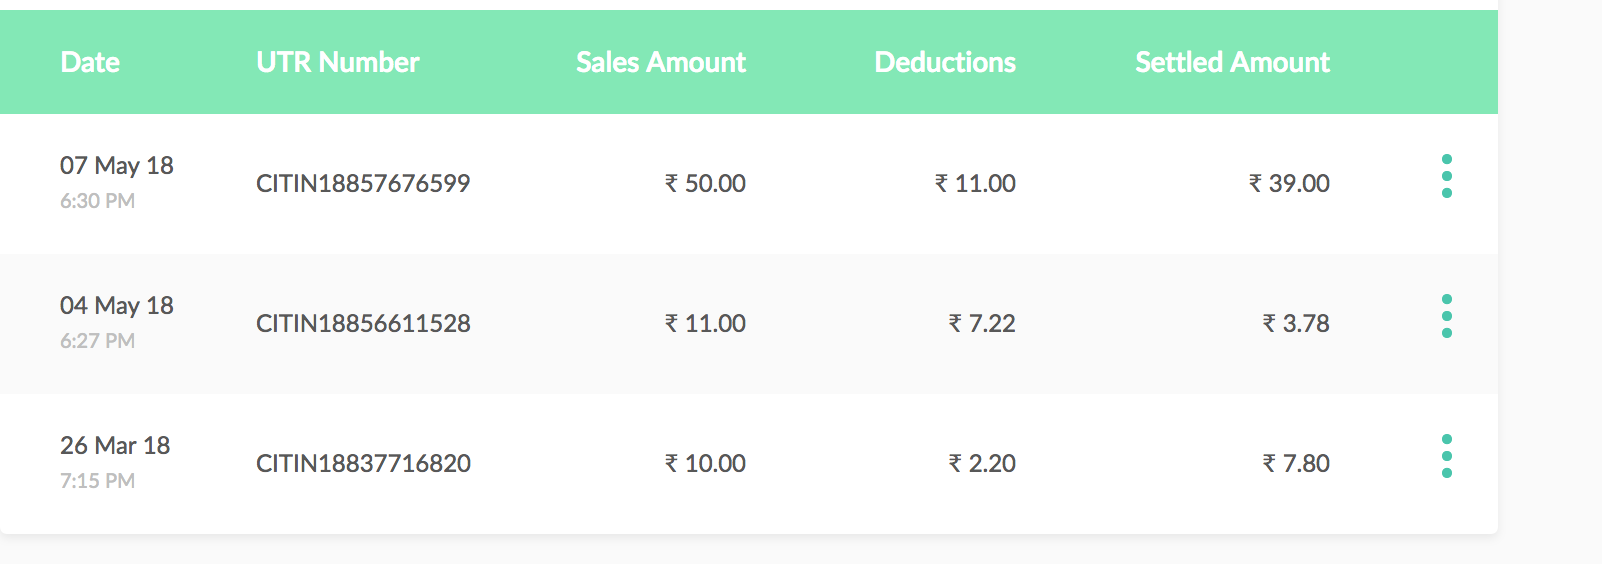This screenshot has width=1602, height=564.
Task: Select UTR number CITIN18837716820
Action: 363,463
